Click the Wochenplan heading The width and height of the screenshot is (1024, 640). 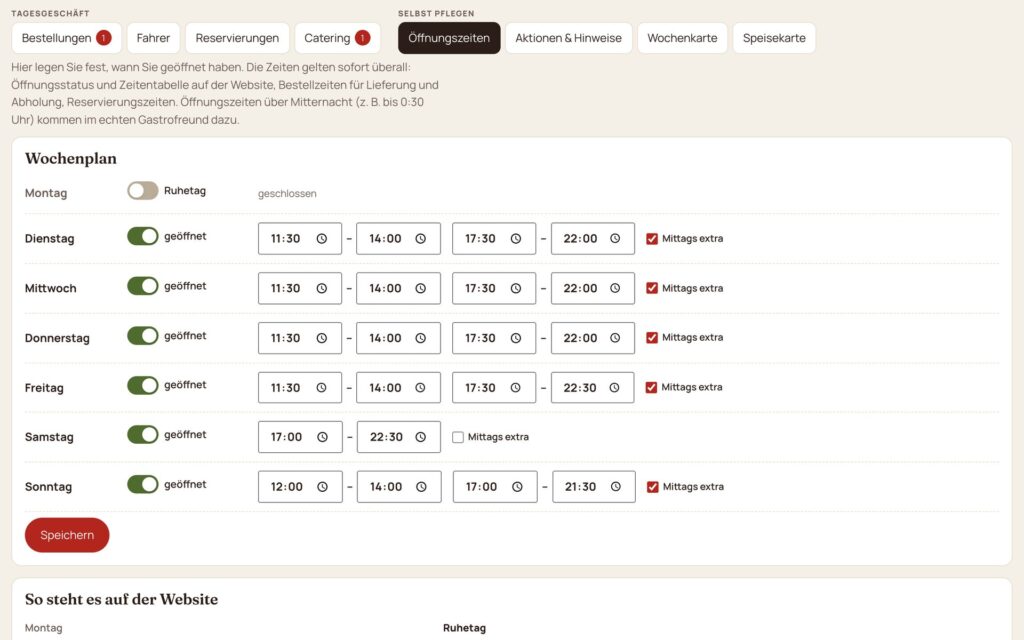71,159
